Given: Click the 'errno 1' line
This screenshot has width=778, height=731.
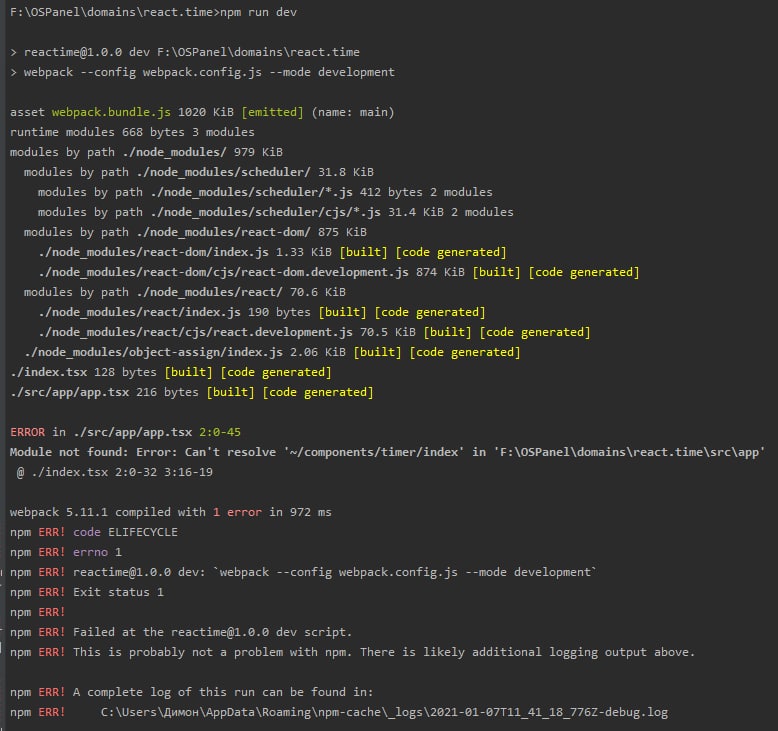Looking at the screenshot, I should point(97,552).
